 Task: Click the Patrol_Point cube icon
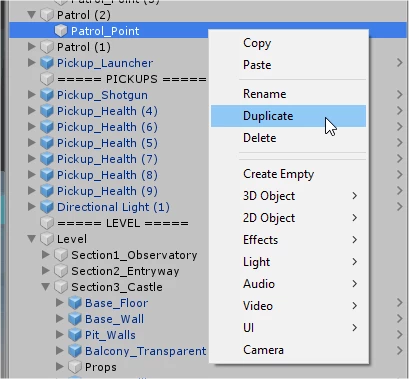click(x=61, y=31)
